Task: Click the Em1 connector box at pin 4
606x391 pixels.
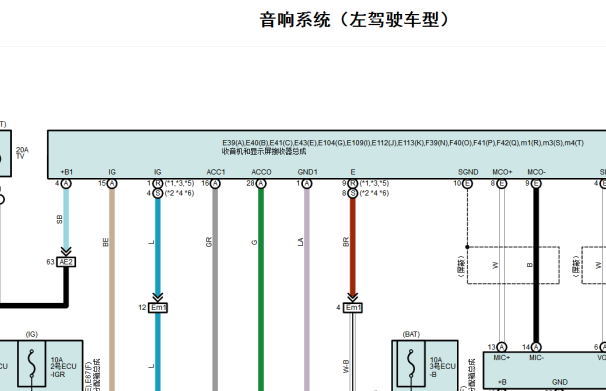Action: click(353, 308)
